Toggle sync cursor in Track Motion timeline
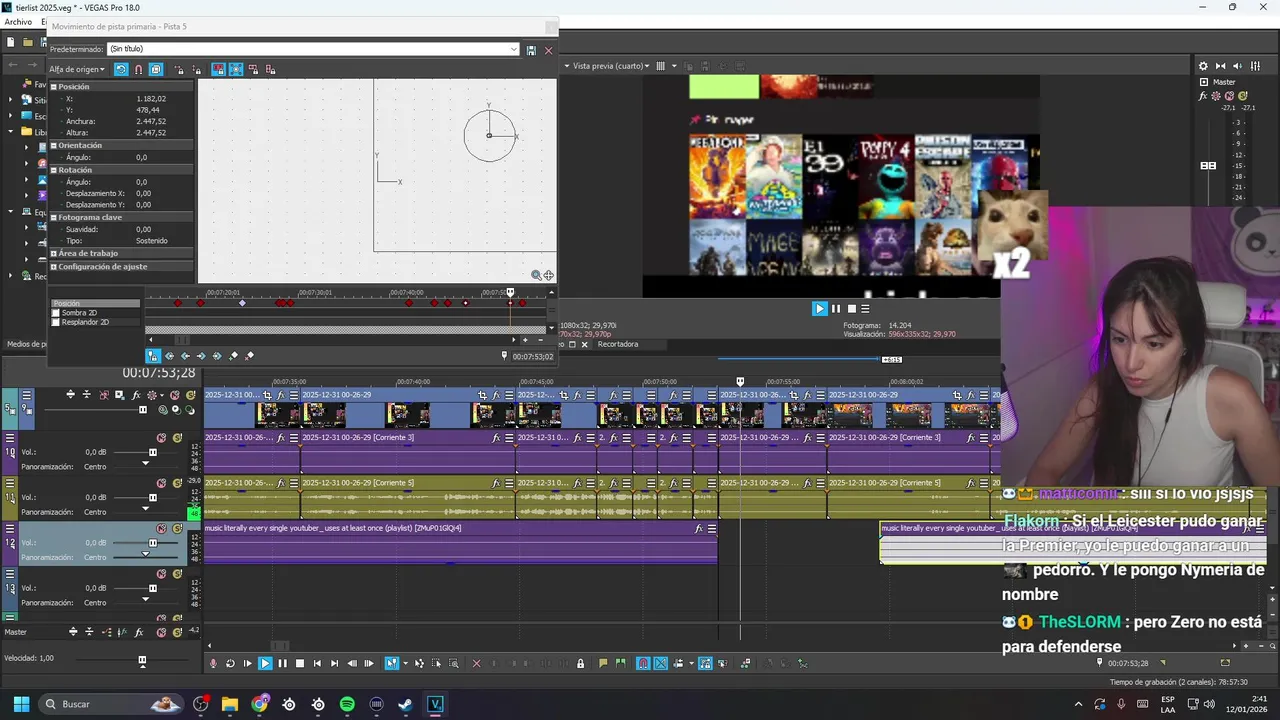The height and width of the screenshot is (720, 1280). pyautogui.click(x=153, y=355)
